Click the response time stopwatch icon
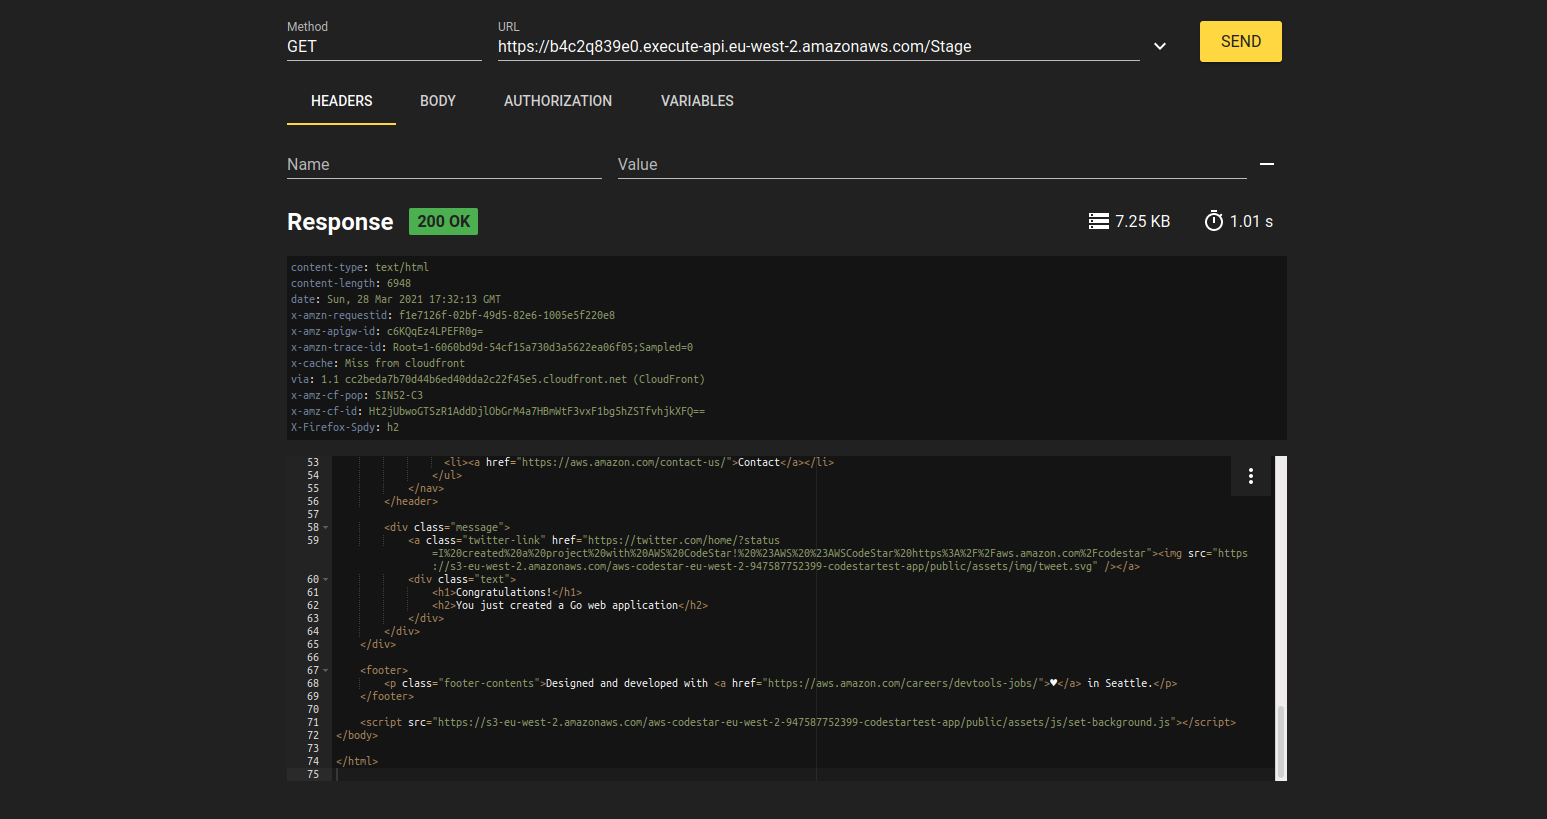Viewport: 1547px width, 819px height. pos(1214,221)
